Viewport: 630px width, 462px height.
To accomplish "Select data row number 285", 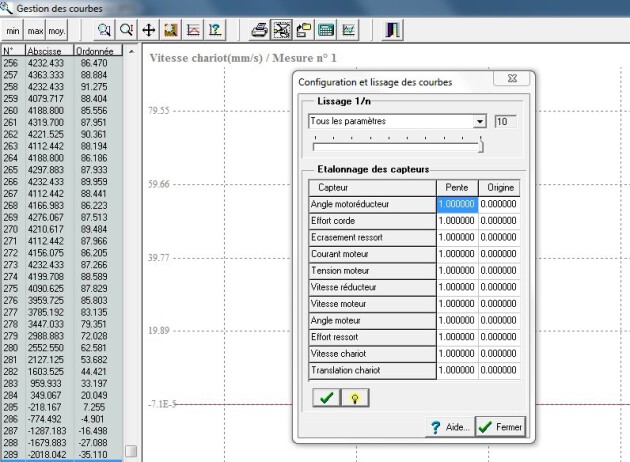I will tap(62, 407).
